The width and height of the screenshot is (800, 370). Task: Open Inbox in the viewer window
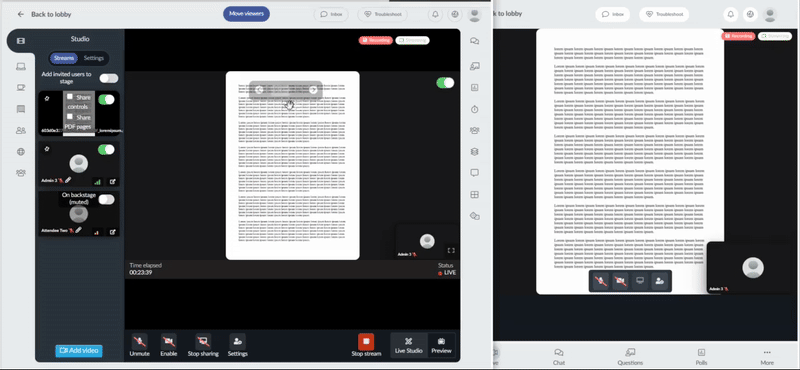pos(612,14)
